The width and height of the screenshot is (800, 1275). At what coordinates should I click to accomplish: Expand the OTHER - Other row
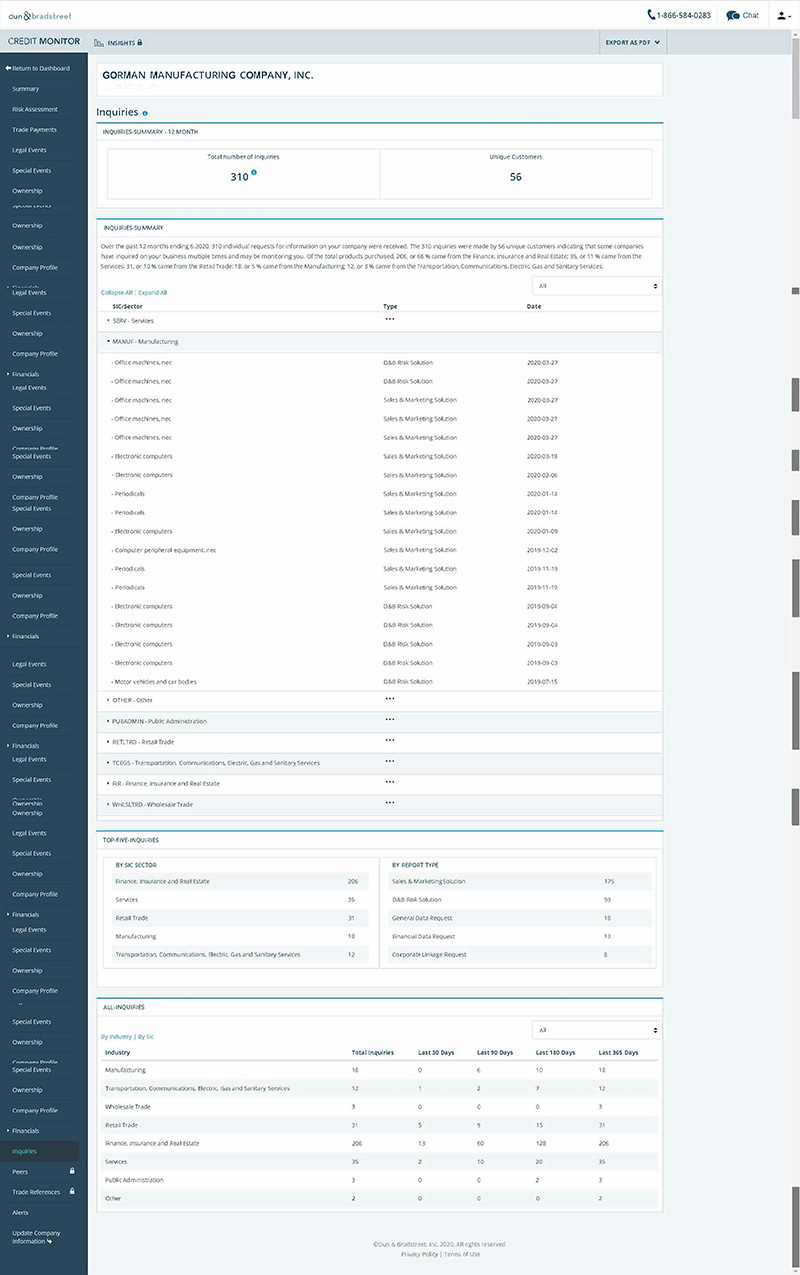380,700
